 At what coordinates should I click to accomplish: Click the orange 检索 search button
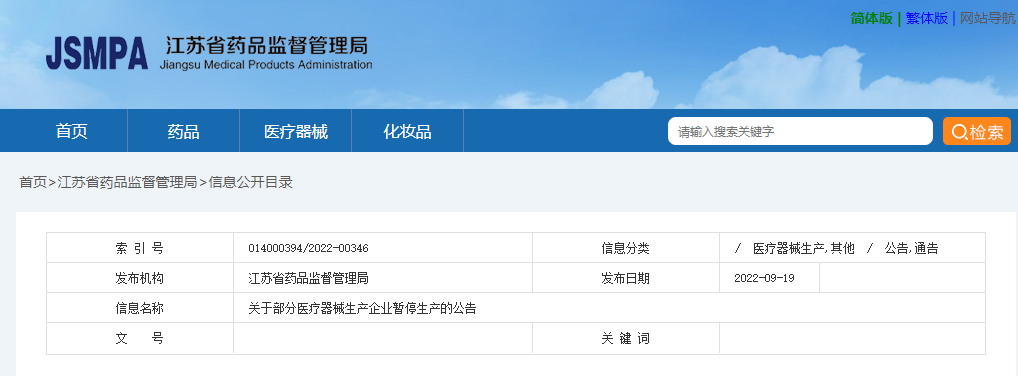point(977,131)
